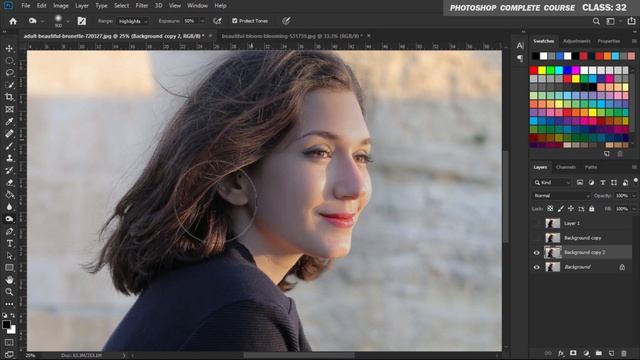Toggle lock position icon
The width and height of the screenshot is (640, 360).
tap(571, 209)
